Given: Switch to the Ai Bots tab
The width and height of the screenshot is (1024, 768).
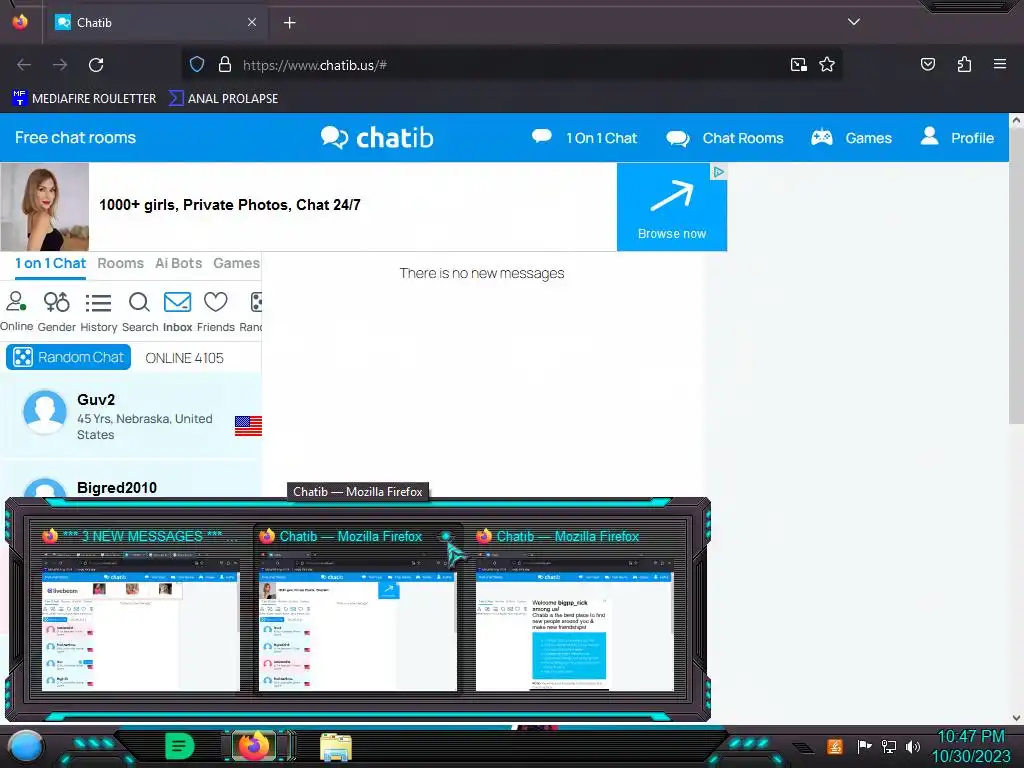Looking at the screenshot, I should pyautogui.click(x=178, y=264).
